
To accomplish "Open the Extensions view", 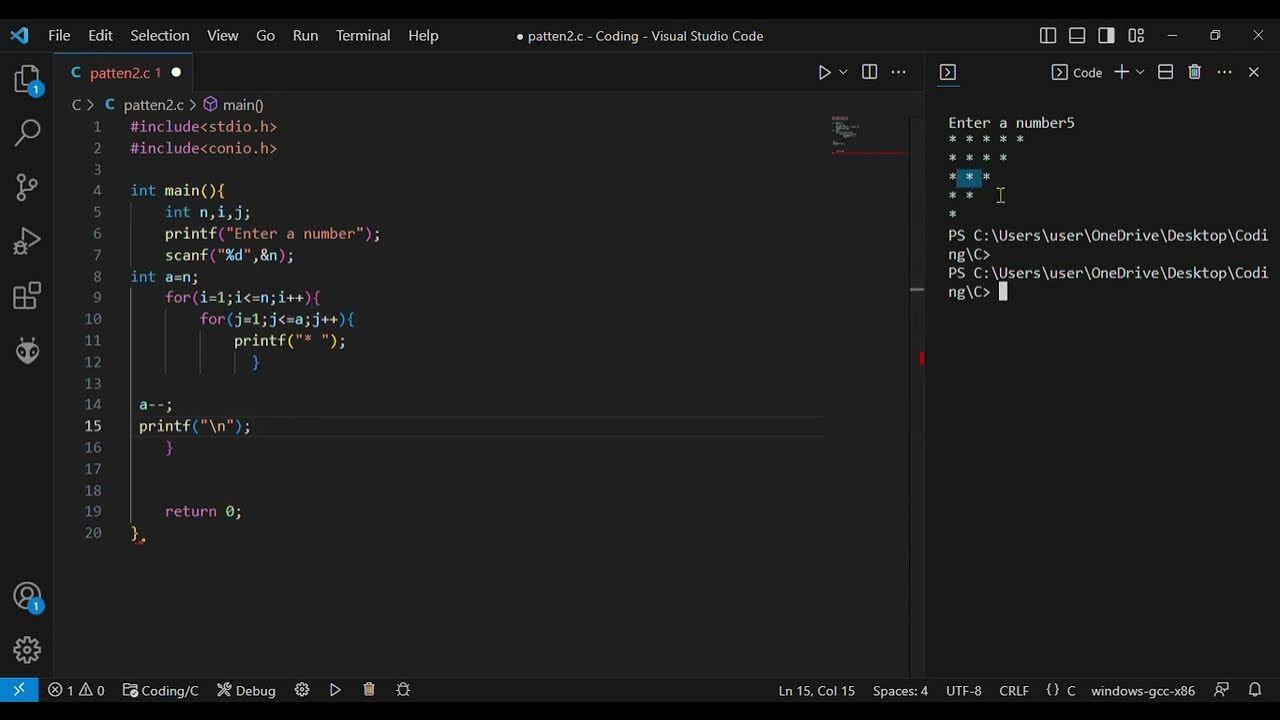I will 27,296.
